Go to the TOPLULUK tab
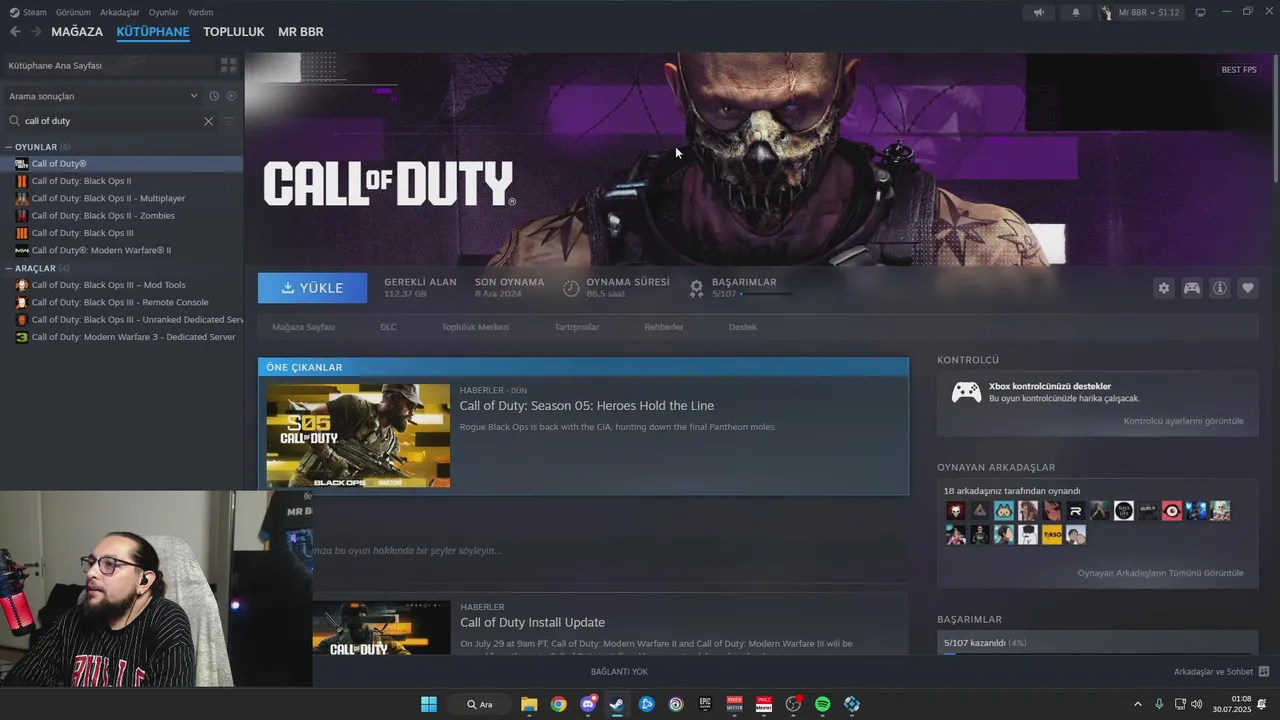1280x720 pixels. click(x=233, y=32)
